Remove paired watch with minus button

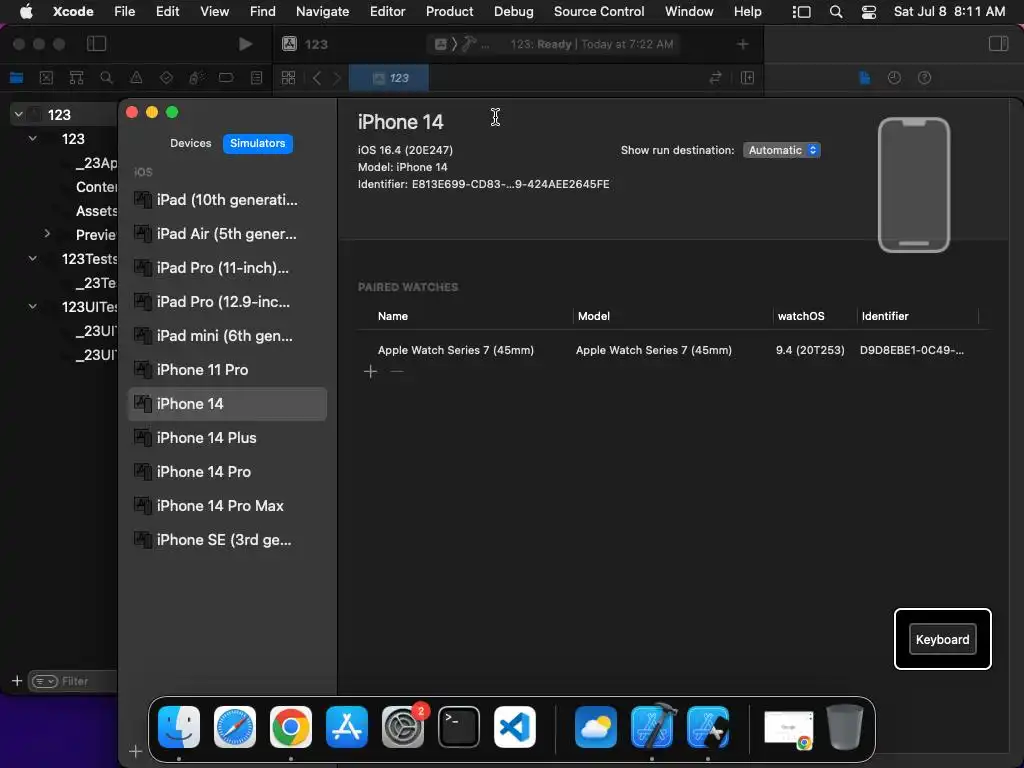tap(396, 372)
